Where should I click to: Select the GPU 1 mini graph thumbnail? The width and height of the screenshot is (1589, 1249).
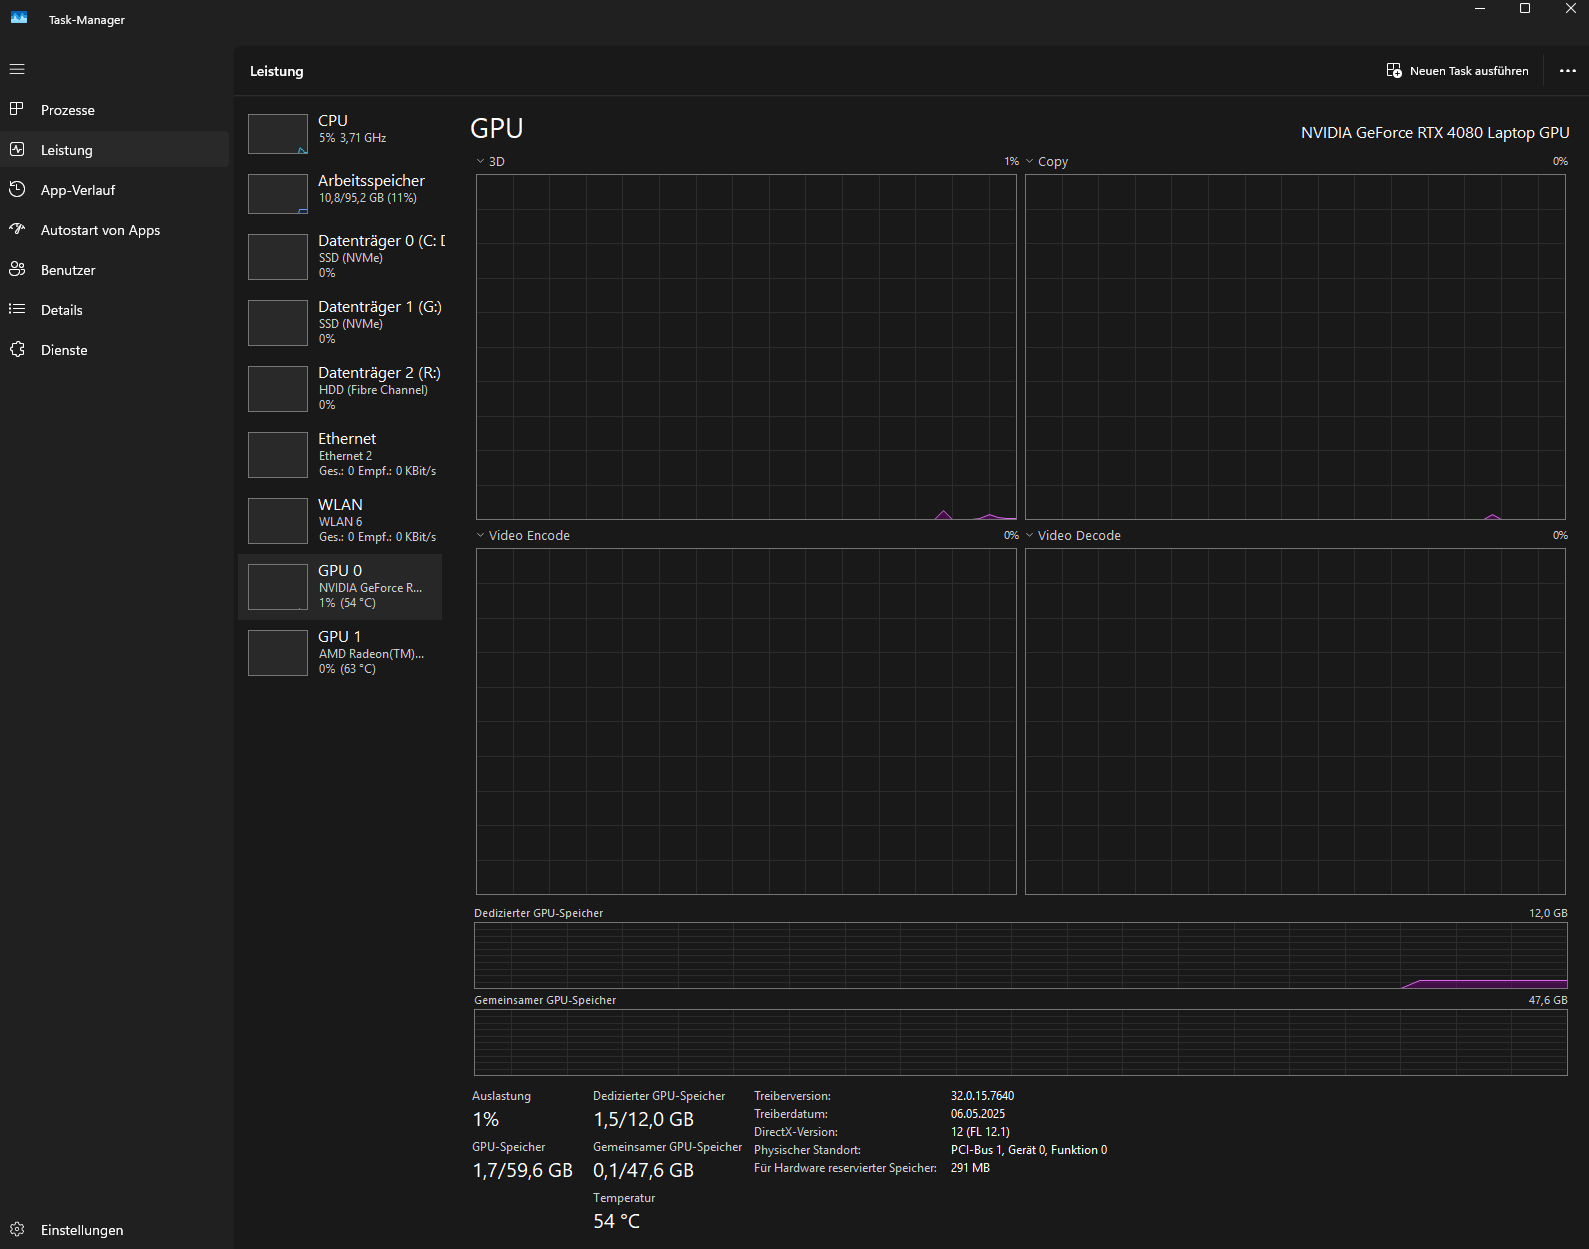(x=278, y=653)
